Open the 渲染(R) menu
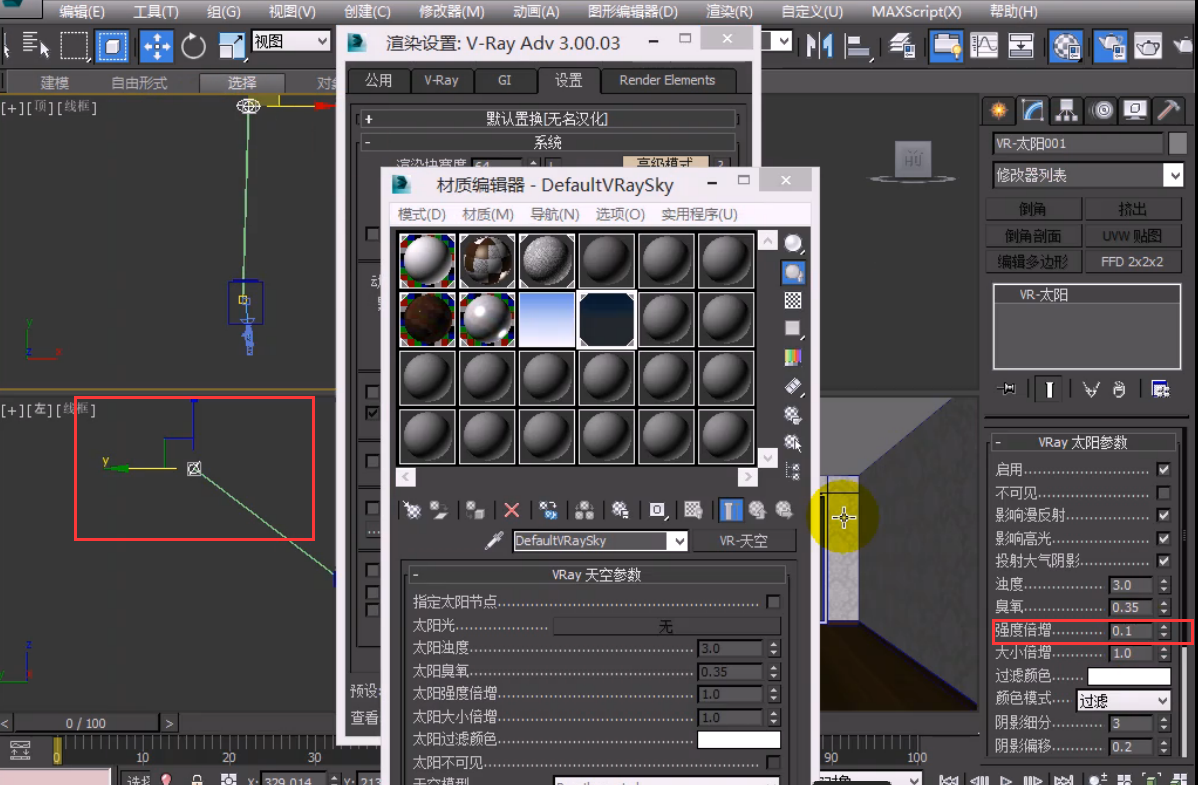1198x785 pixels. [x=729, y=12]
